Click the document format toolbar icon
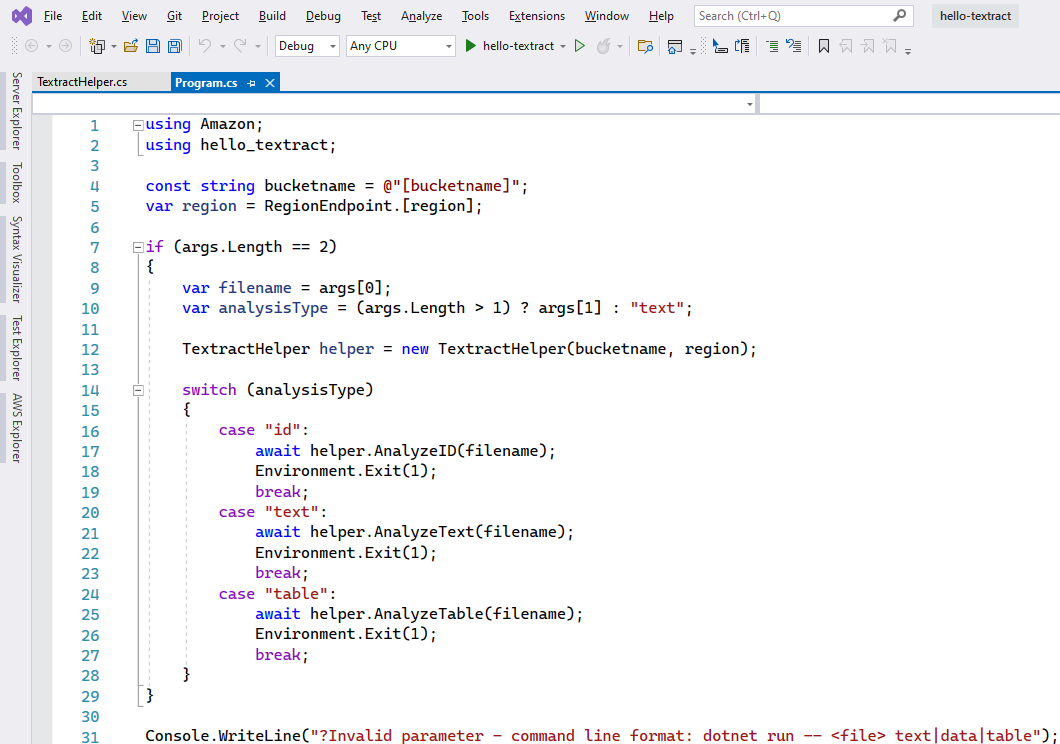 coord(742,46)
